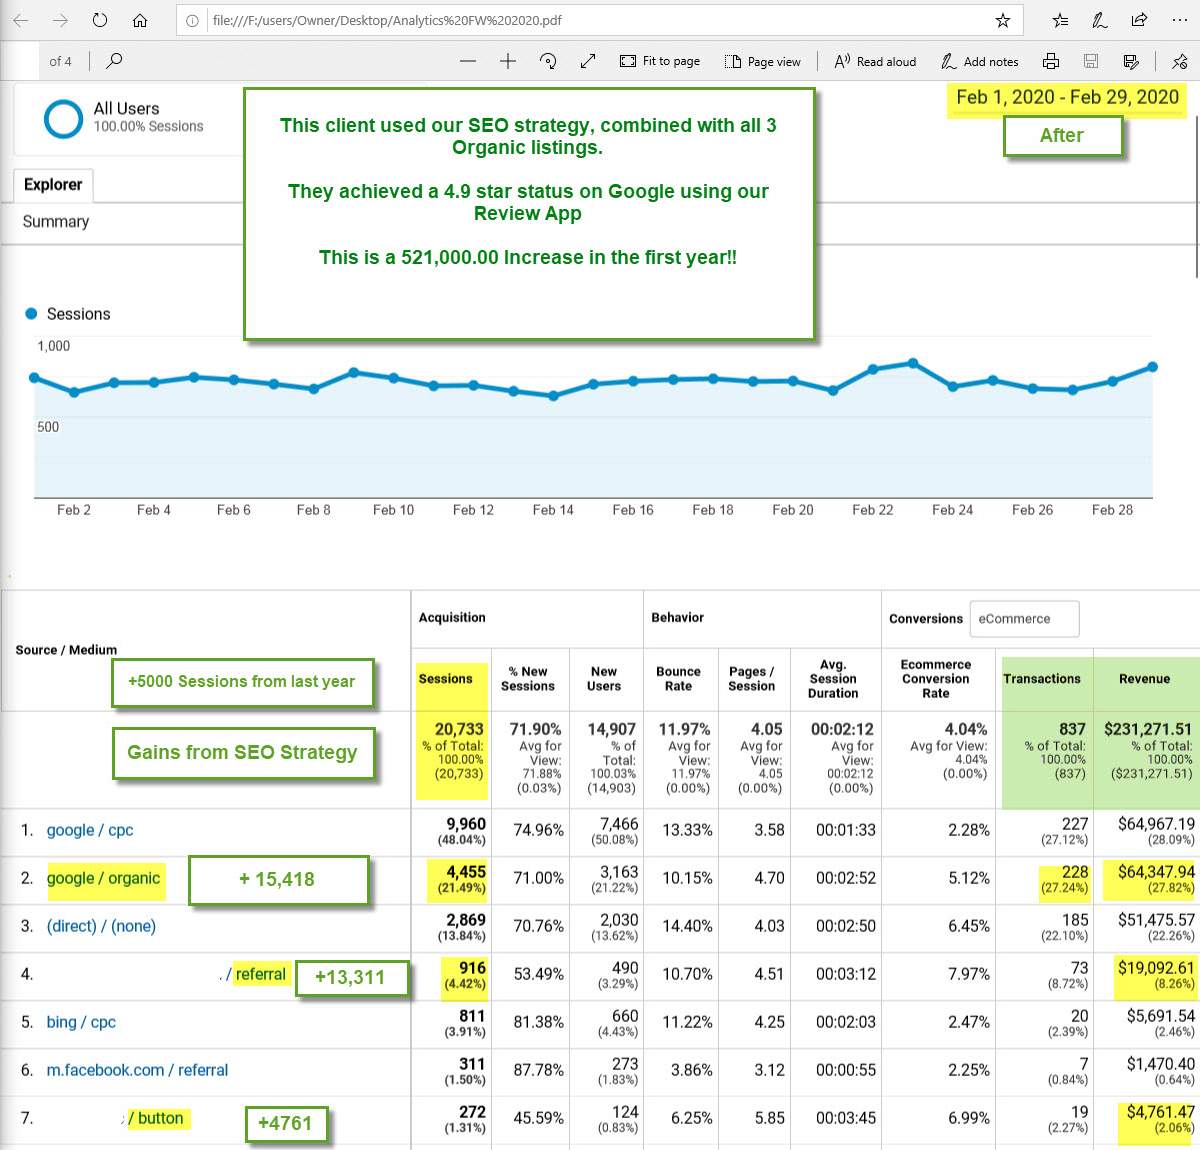Click the Behavior group header
The height and width of the screenshot is (1150, 1200).
(x=677, y=618)
